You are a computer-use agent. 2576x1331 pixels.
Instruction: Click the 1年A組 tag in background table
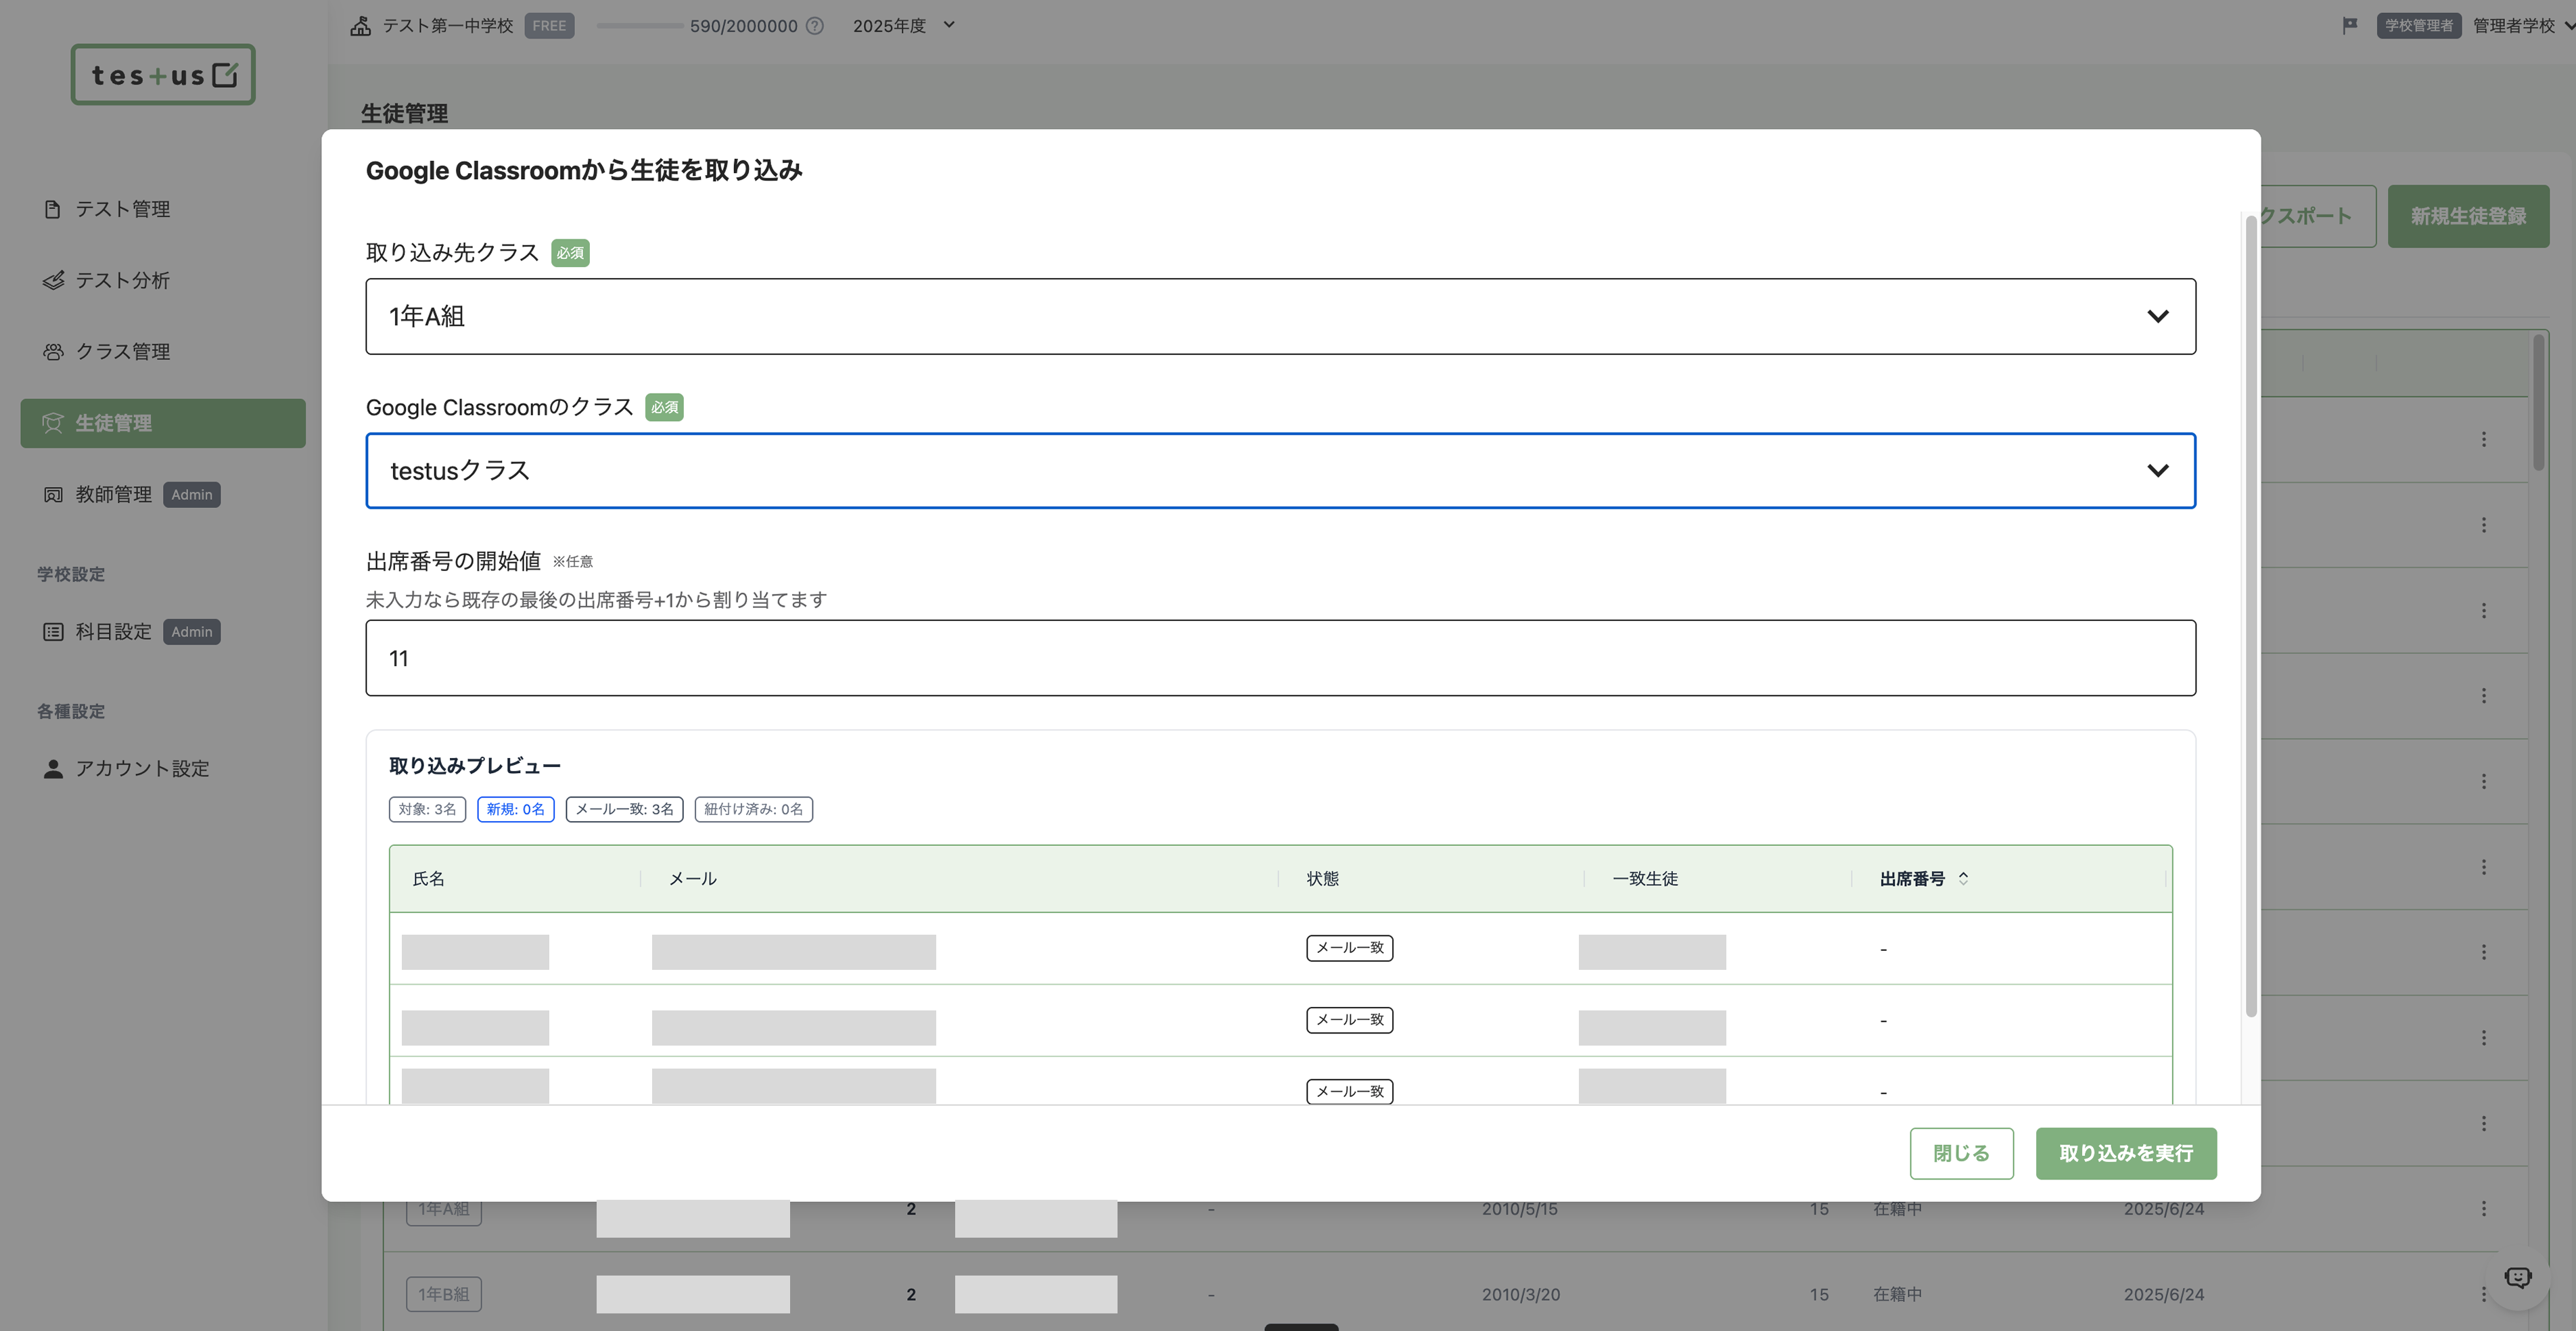pos(444,1209)
